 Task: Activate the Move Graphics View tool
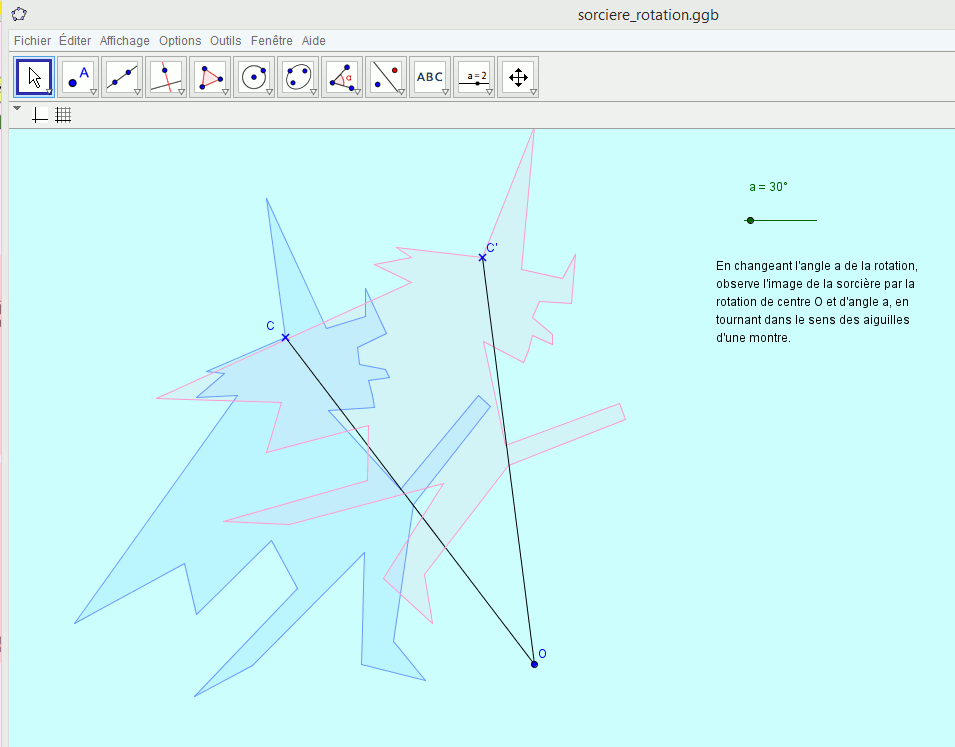click(517, 76)
